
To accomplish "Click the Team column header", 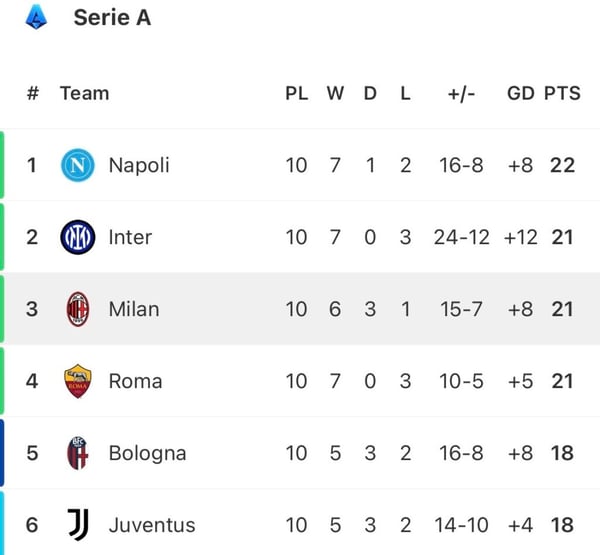I will point(85,93).
